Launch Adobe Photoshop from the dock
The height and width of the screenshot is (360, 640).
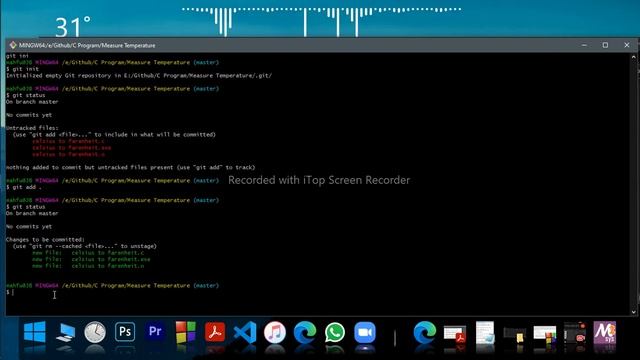[x=125, y=332]
